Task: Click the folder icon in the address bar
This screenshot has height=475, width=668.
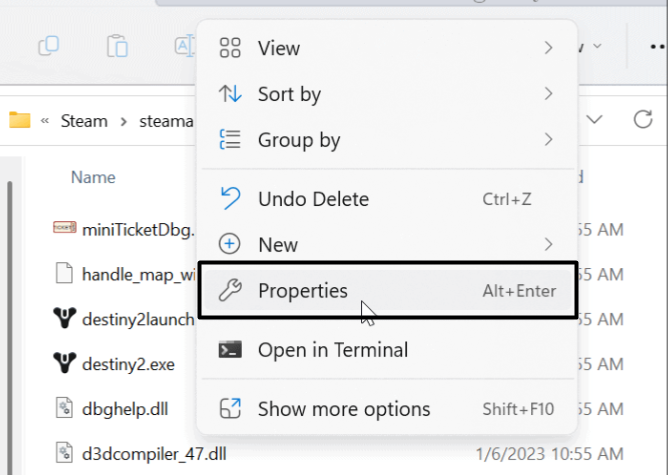Action: (x=20, y=121)
